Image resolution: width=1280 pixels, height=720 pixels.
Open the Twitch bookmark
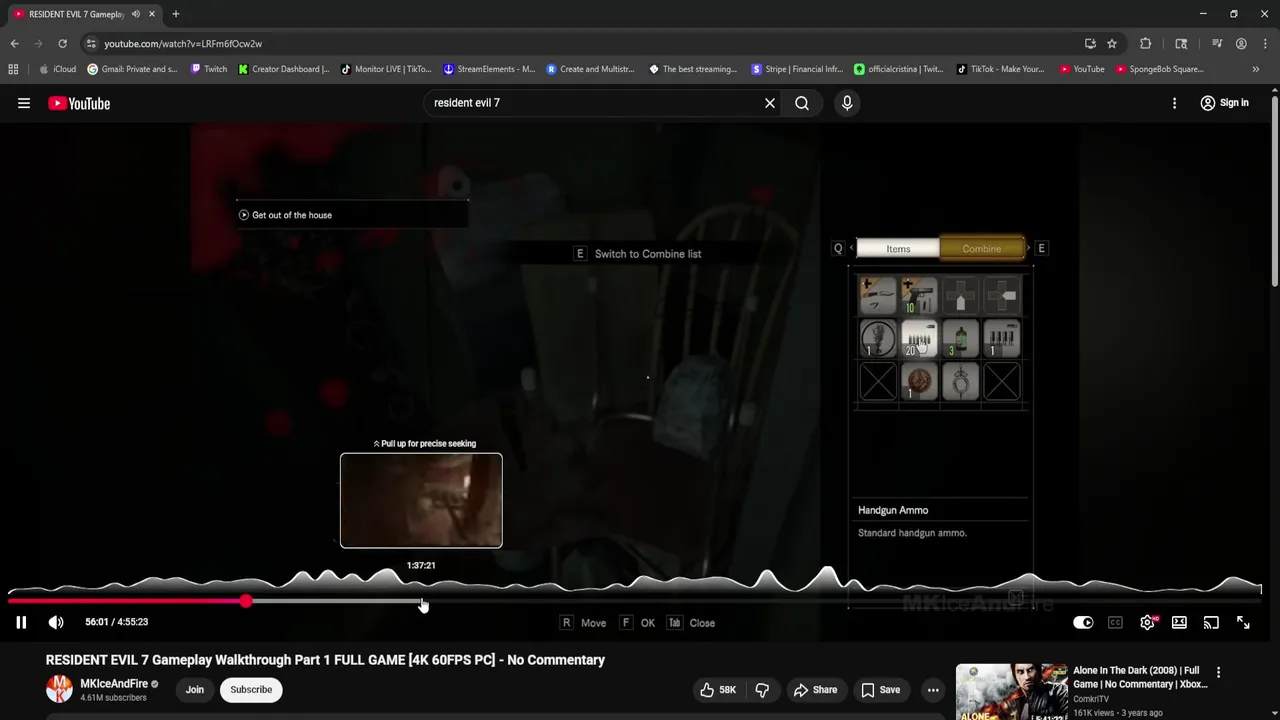(208, 69)
